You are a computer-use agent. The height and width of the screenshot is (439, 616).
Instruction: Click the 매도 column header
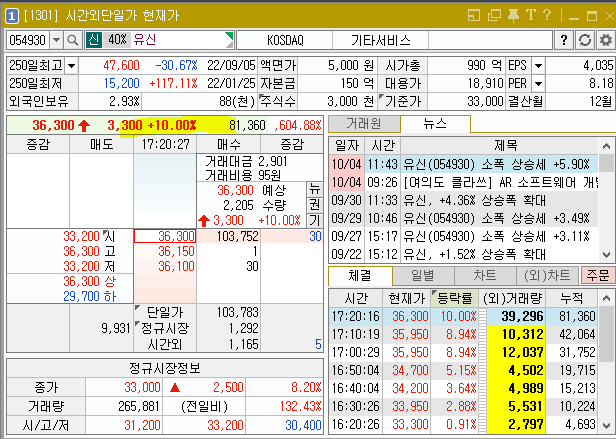[x=101, y=145]
